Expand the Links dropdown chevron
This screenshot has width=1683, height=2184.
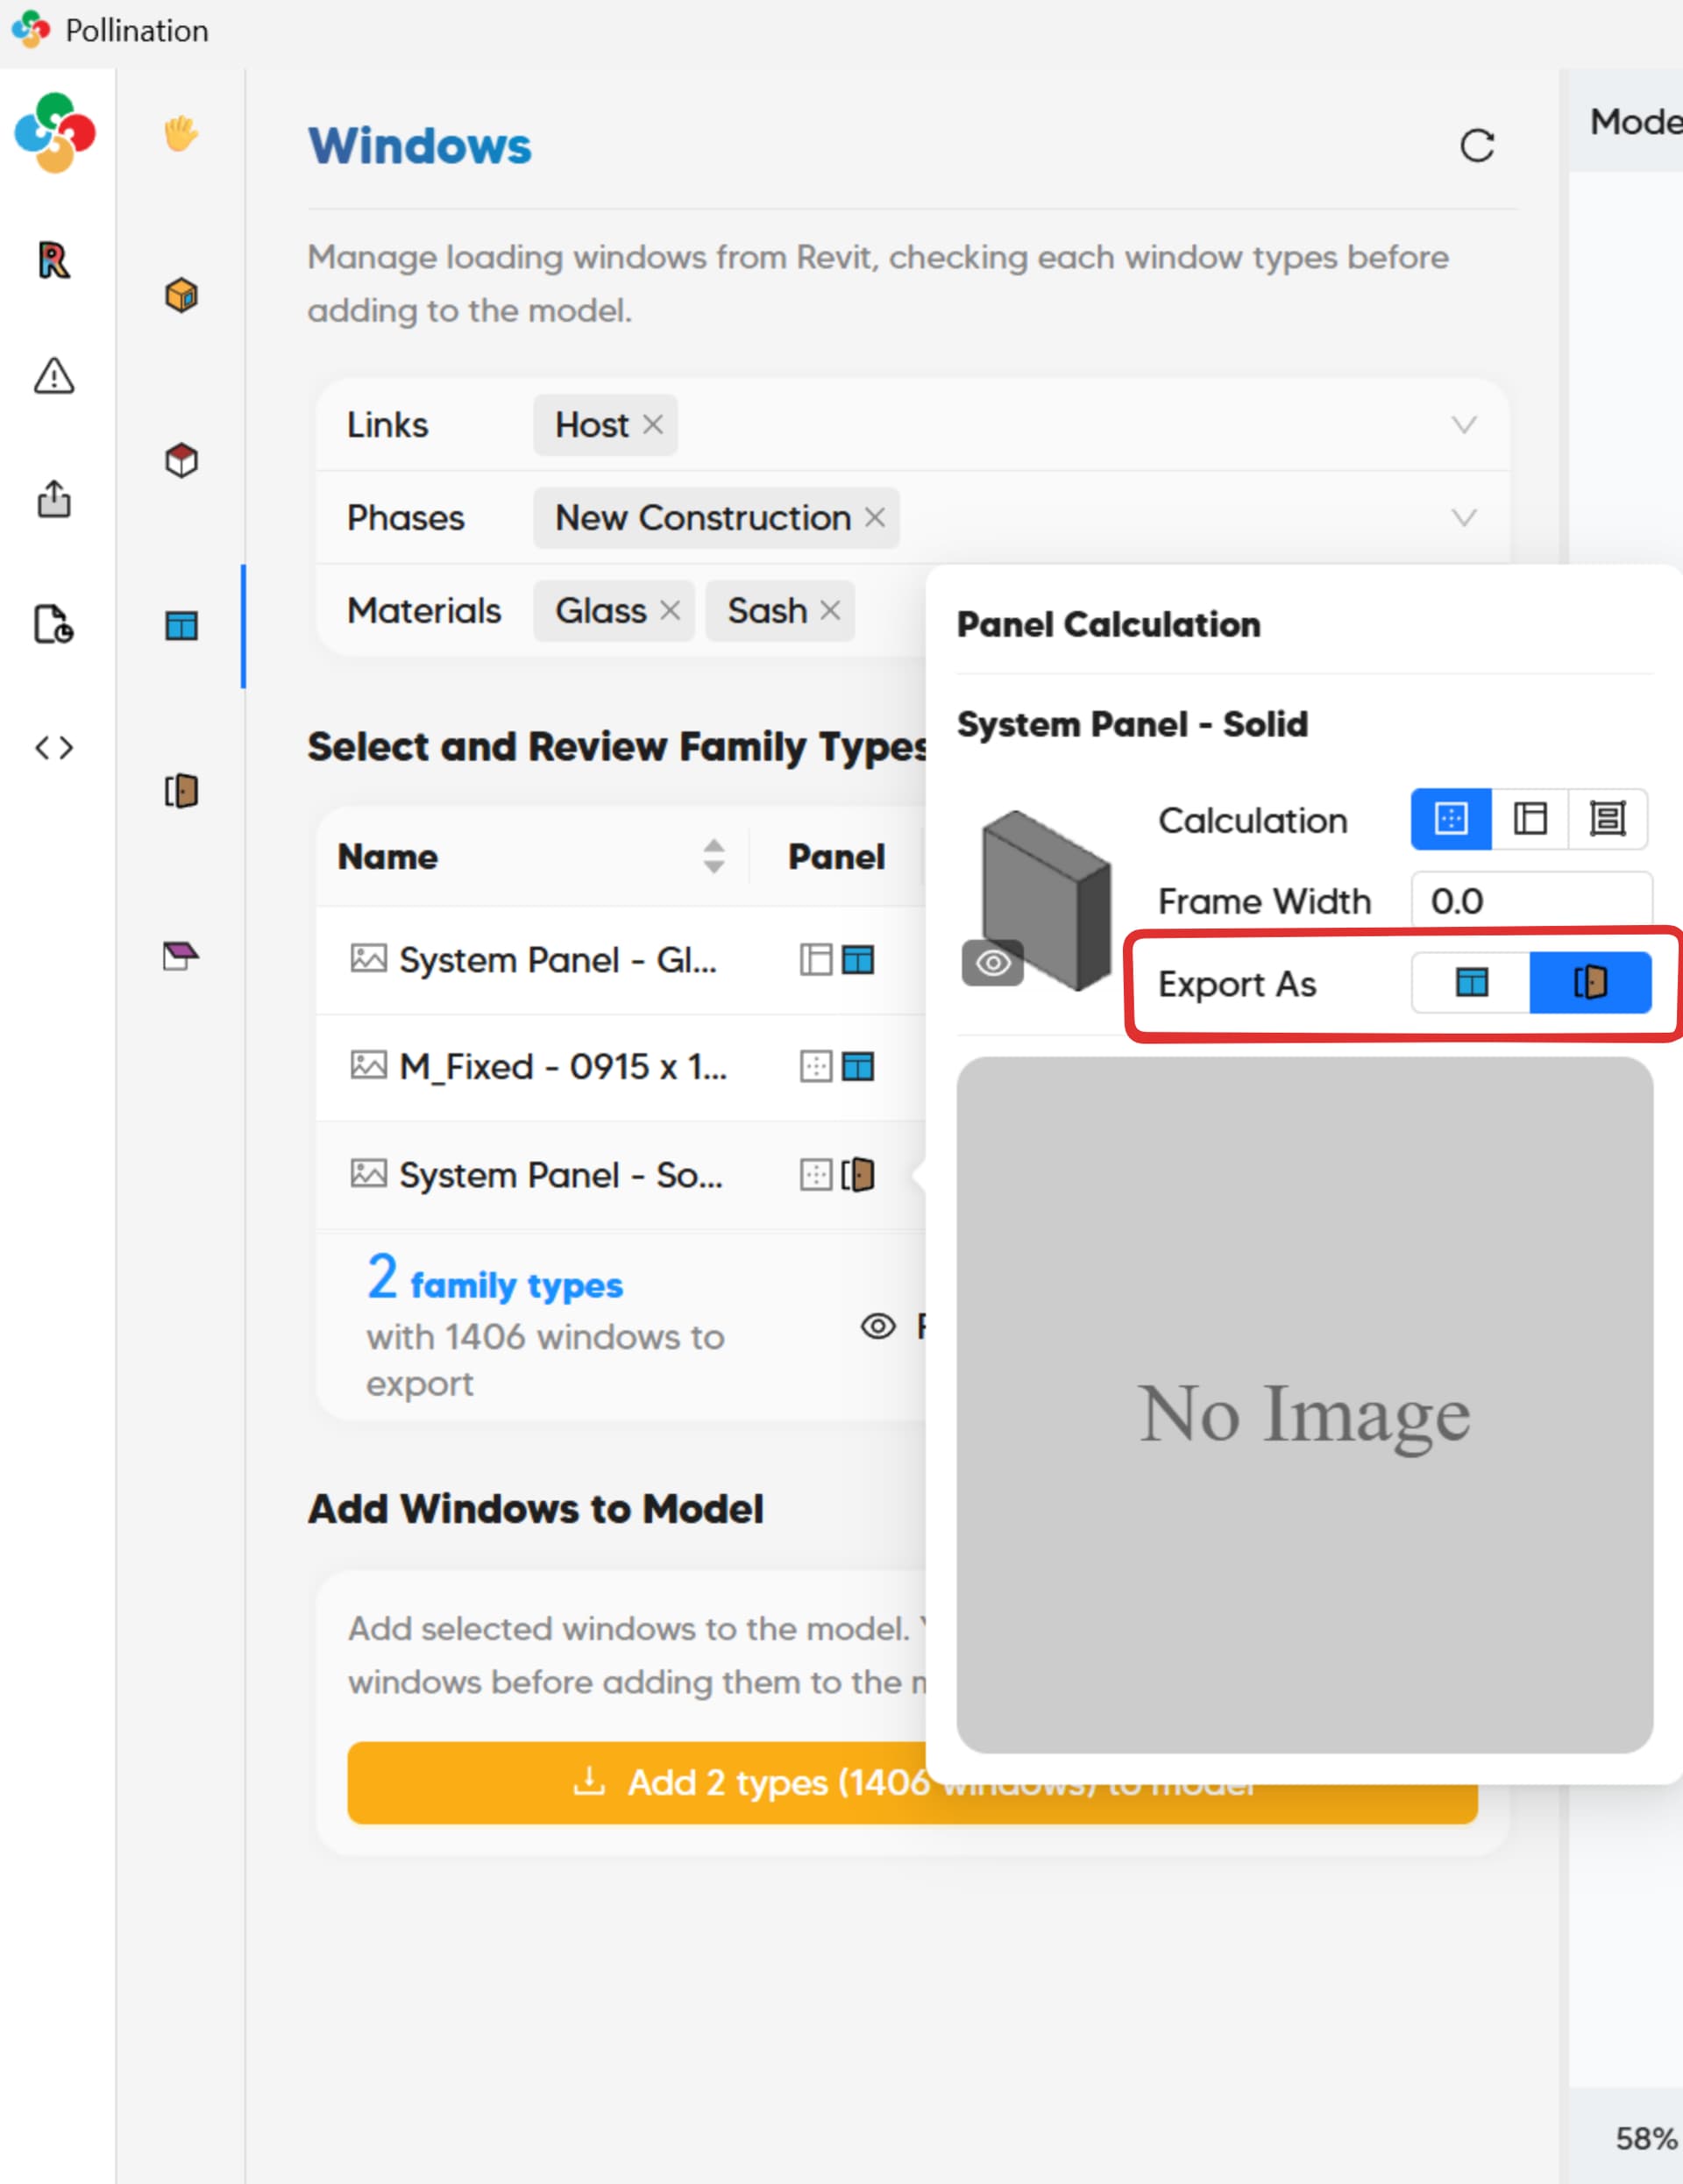click(1463, 425)
